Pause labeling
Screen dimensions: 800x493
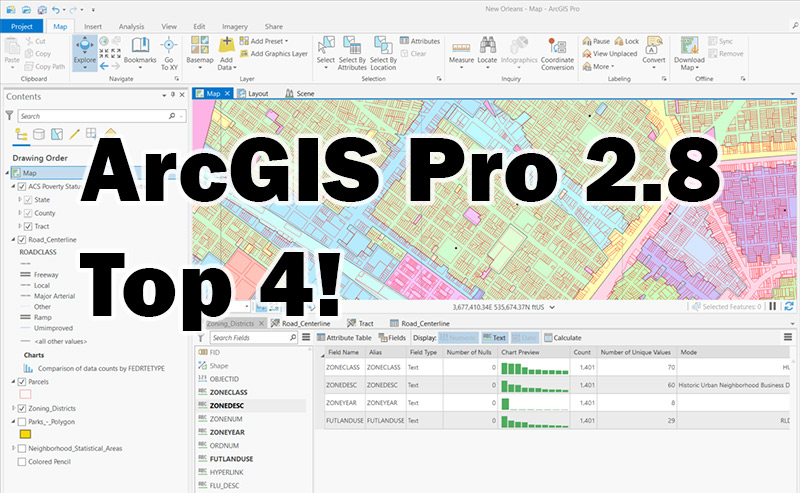[x=596, y=41]
